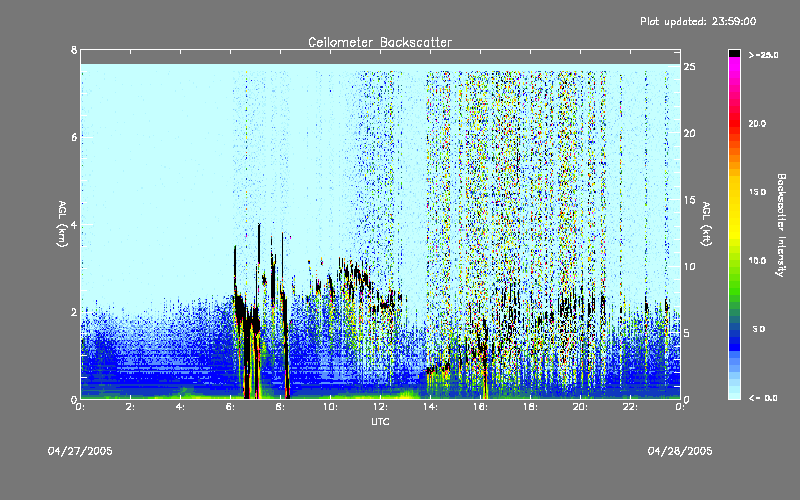Click the '4' tick on left km axis
800x500 pixels.
74,224
